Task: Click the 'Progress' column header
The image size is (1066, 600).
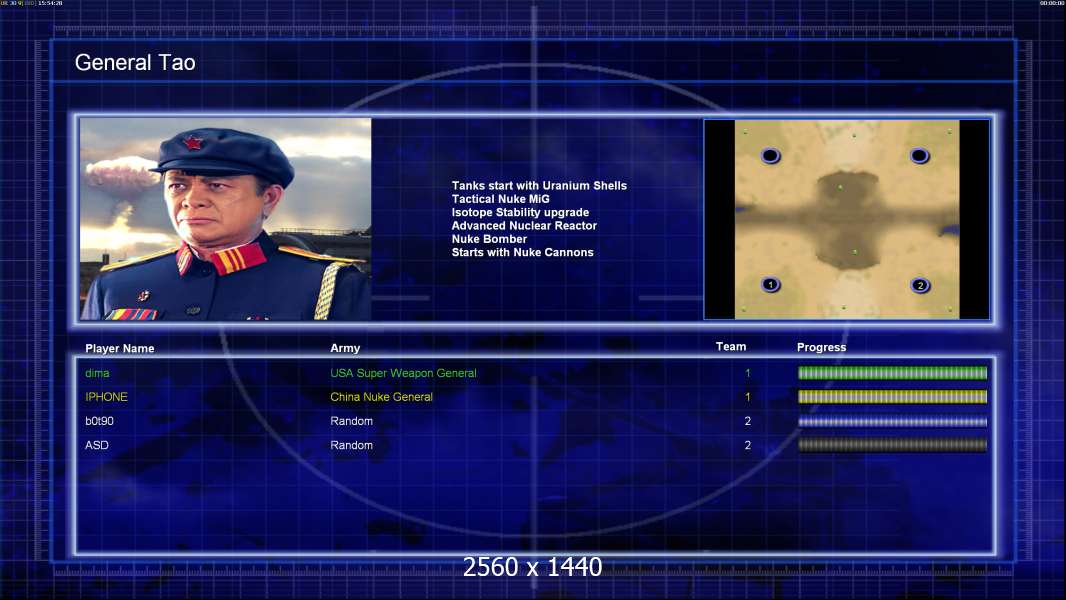Action: coord(821,347)
